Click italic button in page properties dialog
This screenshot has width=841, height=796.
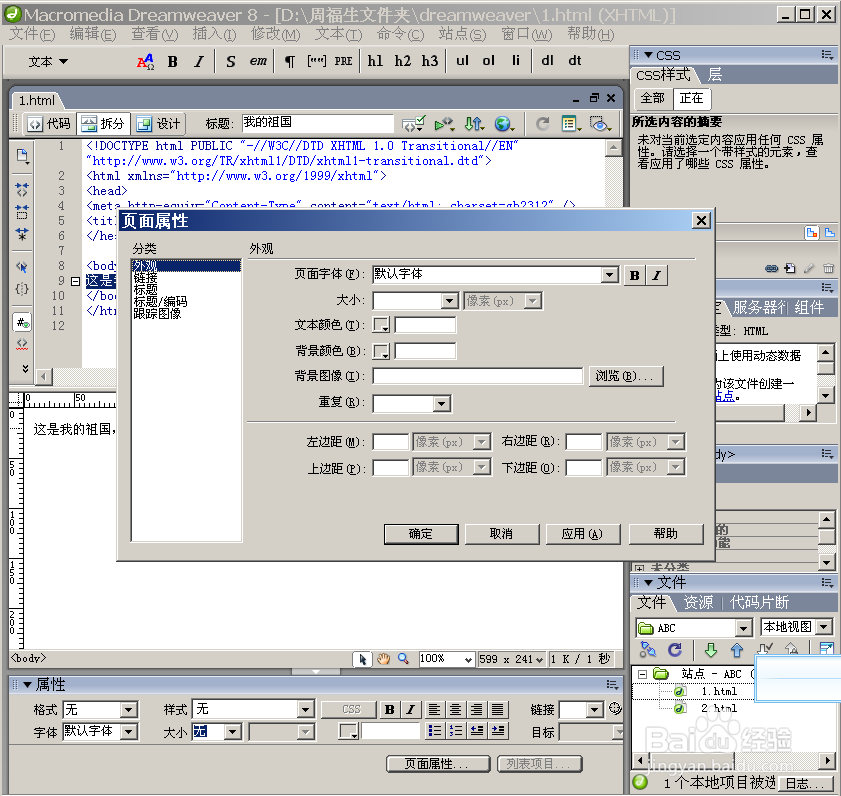click(x=656, y=276)
